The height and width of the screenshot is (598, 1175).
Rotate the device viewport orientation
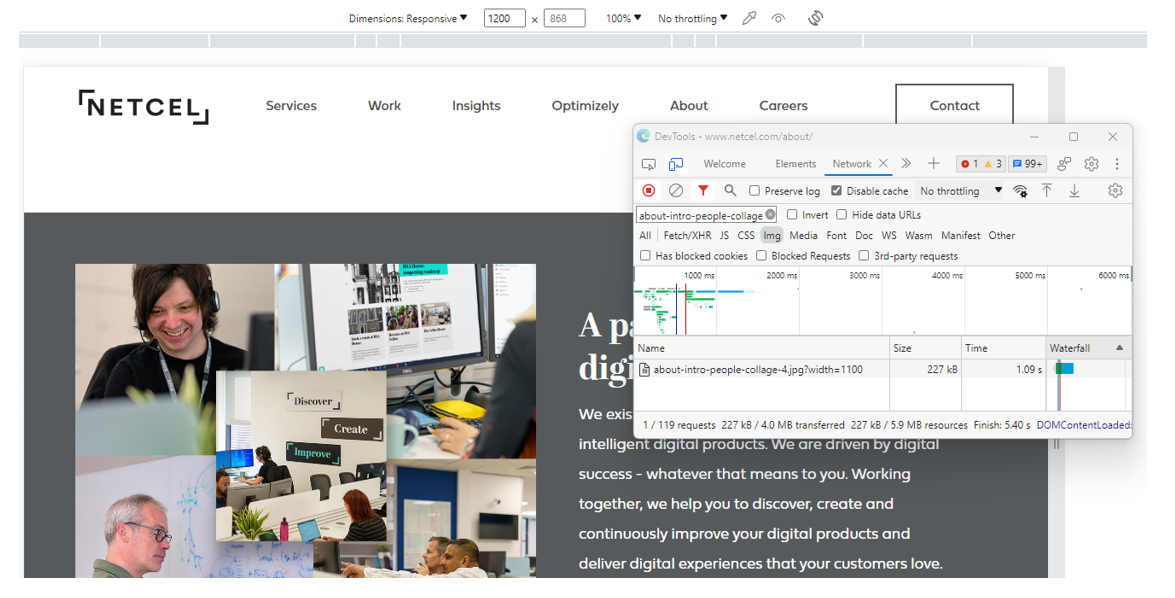815,18
